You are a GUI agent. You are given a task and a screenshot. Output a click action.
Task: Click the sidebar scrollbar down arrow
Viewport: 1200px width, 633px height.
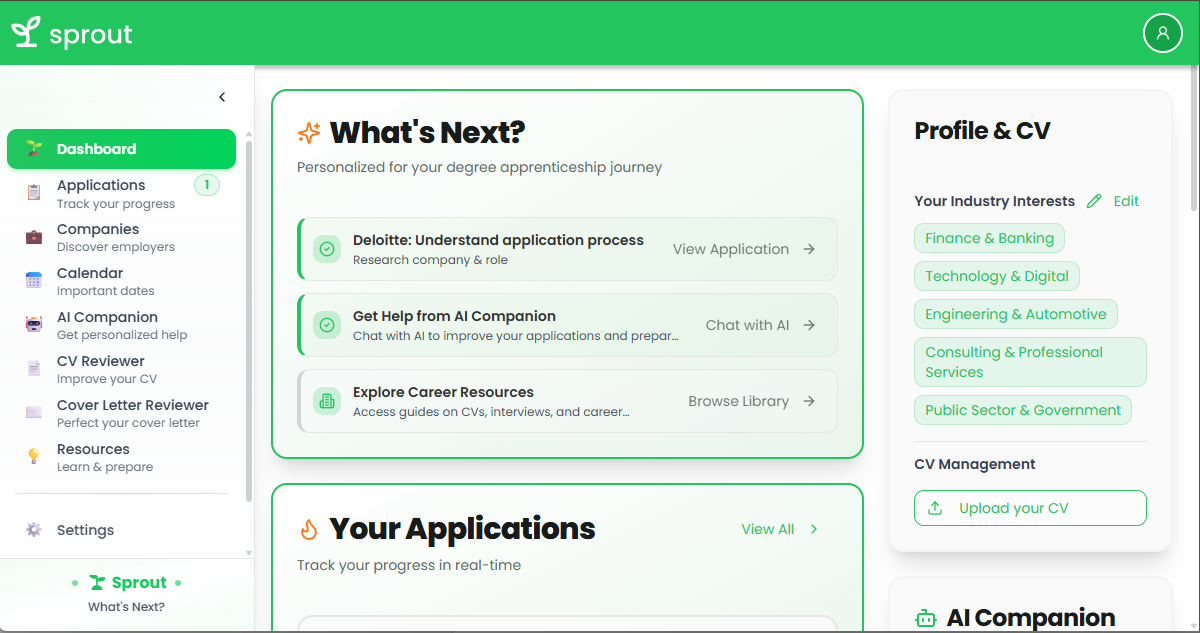(249, 552)
